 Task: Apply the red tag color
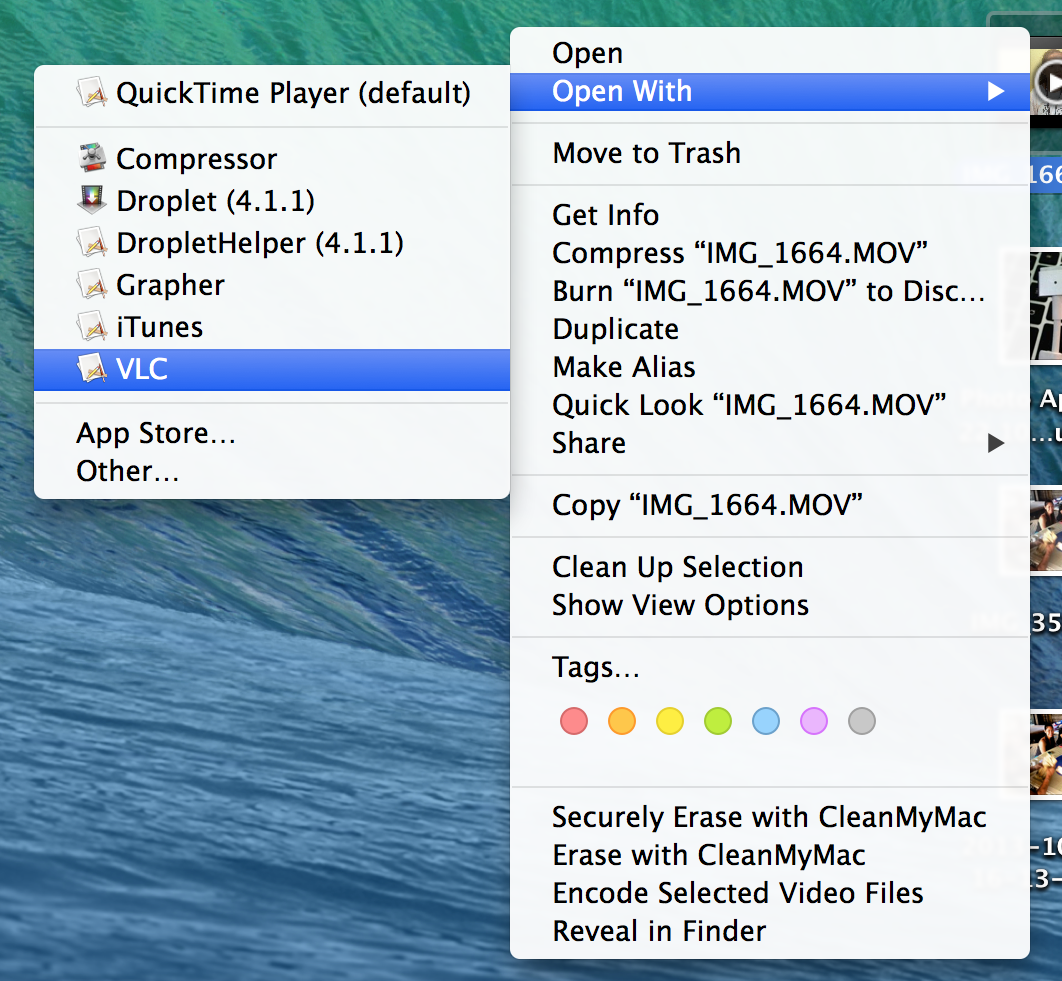click(x=574, y=720)
